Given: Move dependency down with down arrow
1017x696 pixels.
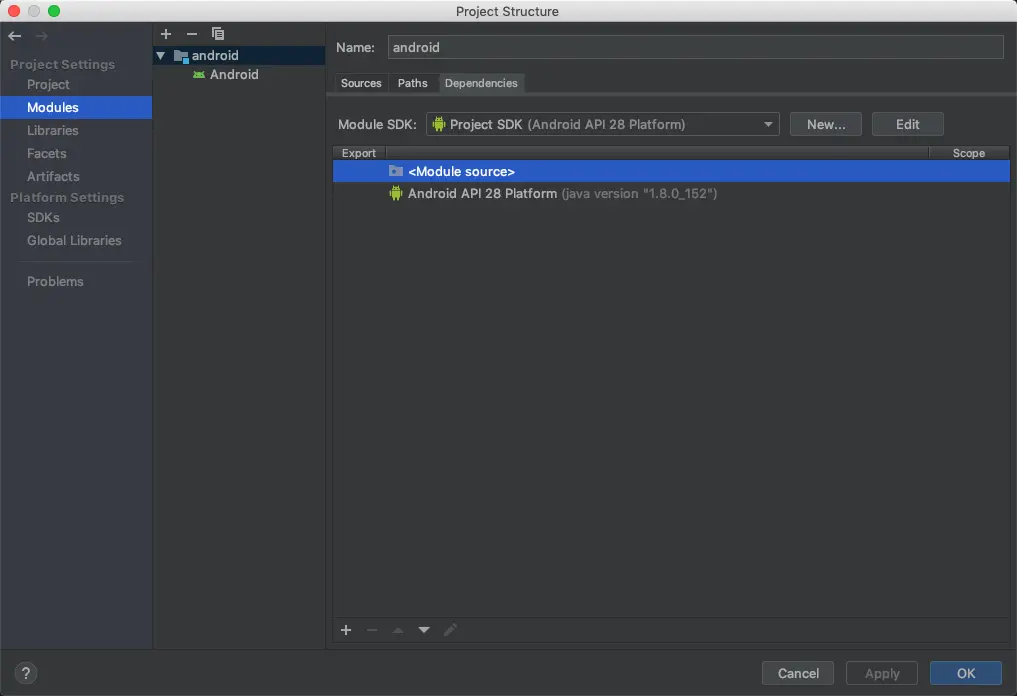Looking at the screenshot, I should click(424, 630).
